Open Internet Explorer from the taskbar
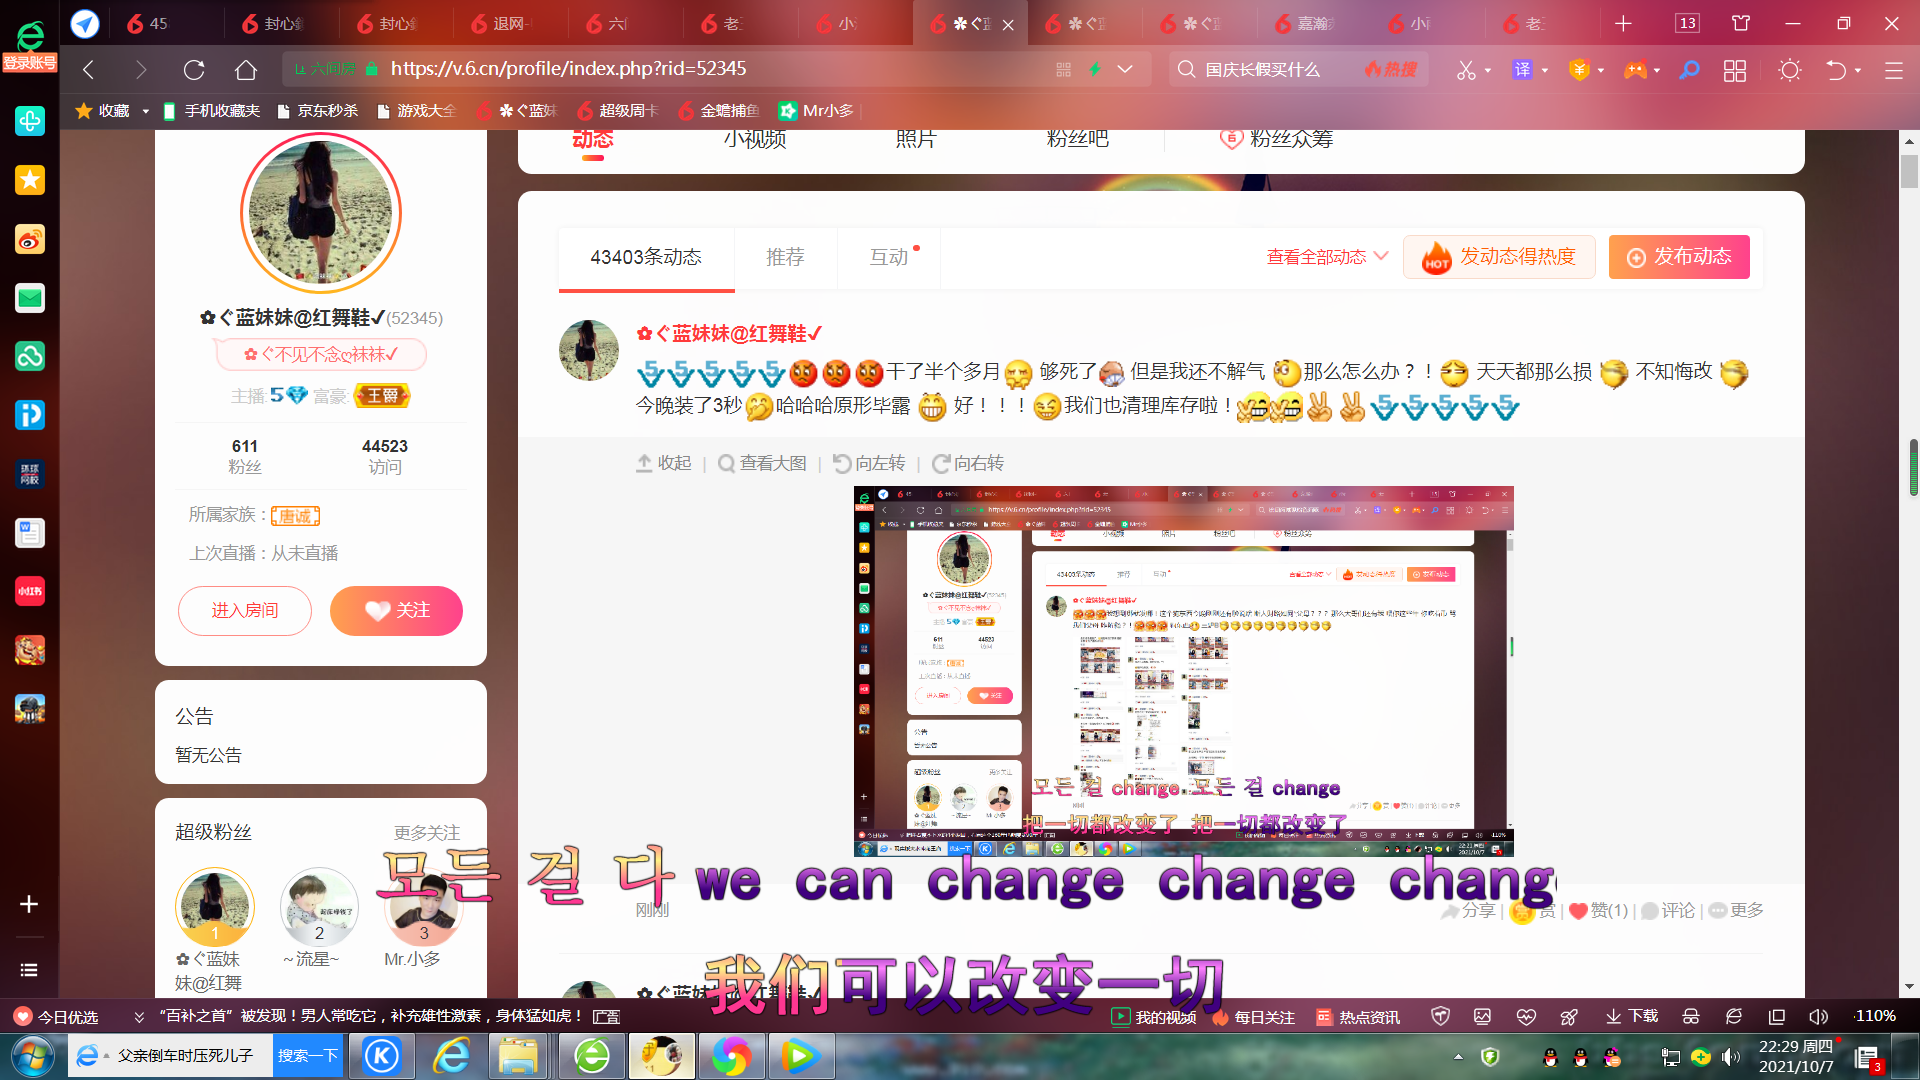1920x1080 pixels. (451, 1056)
